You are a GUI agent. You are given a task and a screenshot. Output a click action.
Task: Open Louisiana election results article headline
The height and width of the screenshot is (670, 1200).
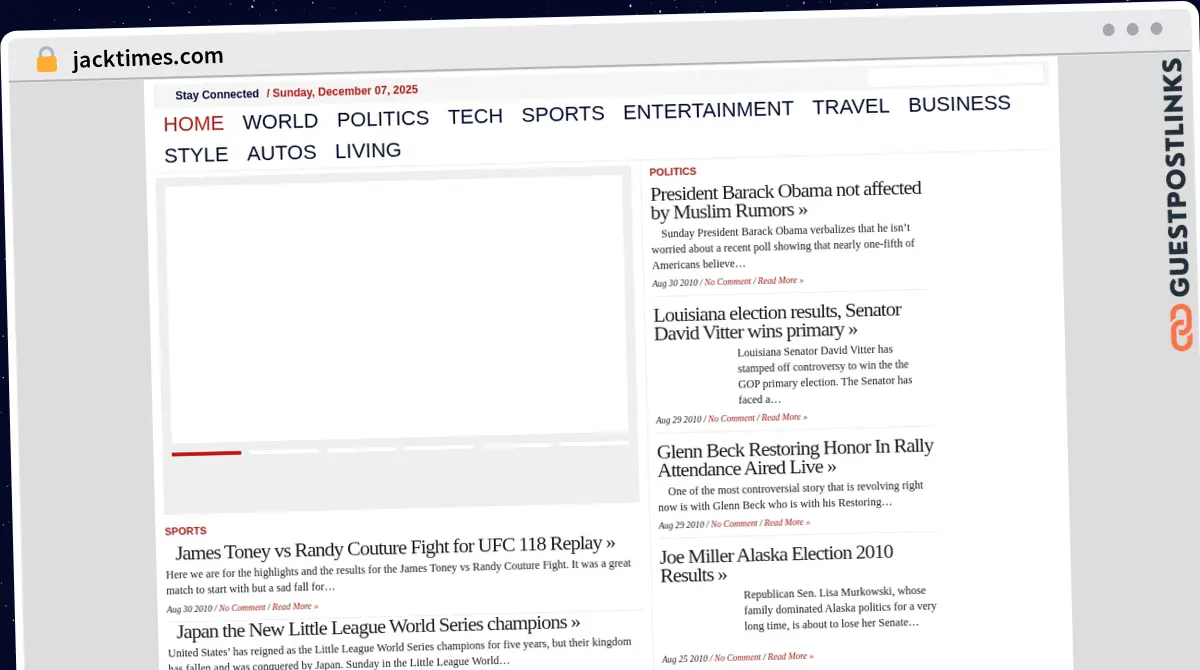(777, 321)
